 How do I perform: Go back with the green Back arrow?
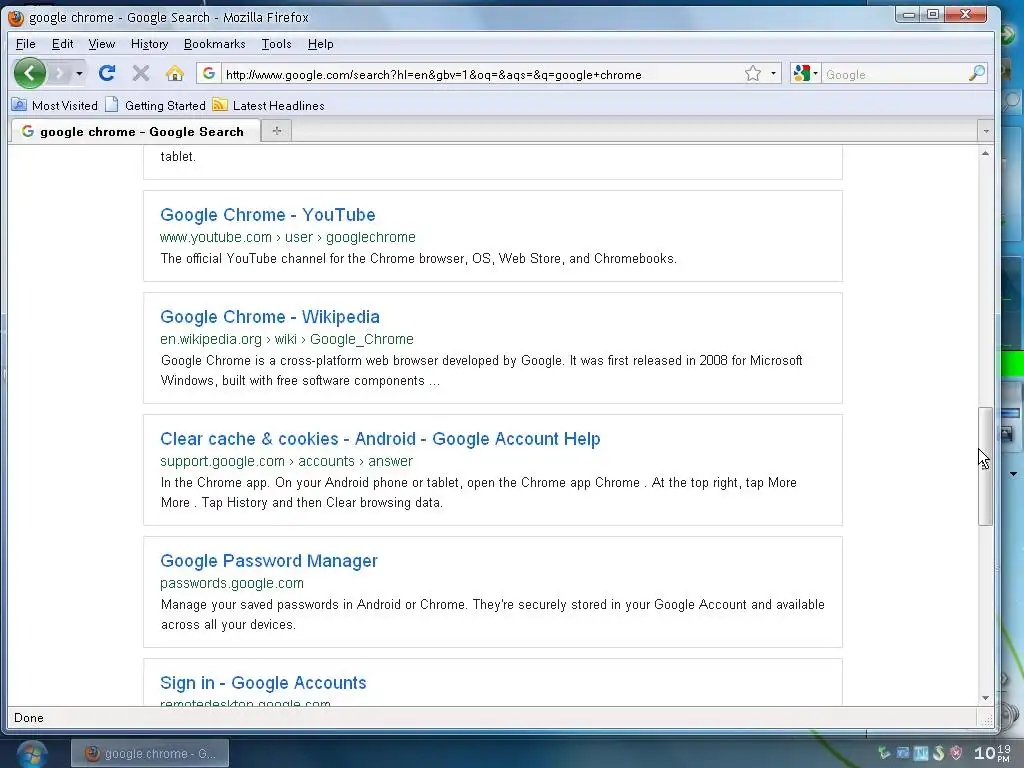click(x=29, y=73)
